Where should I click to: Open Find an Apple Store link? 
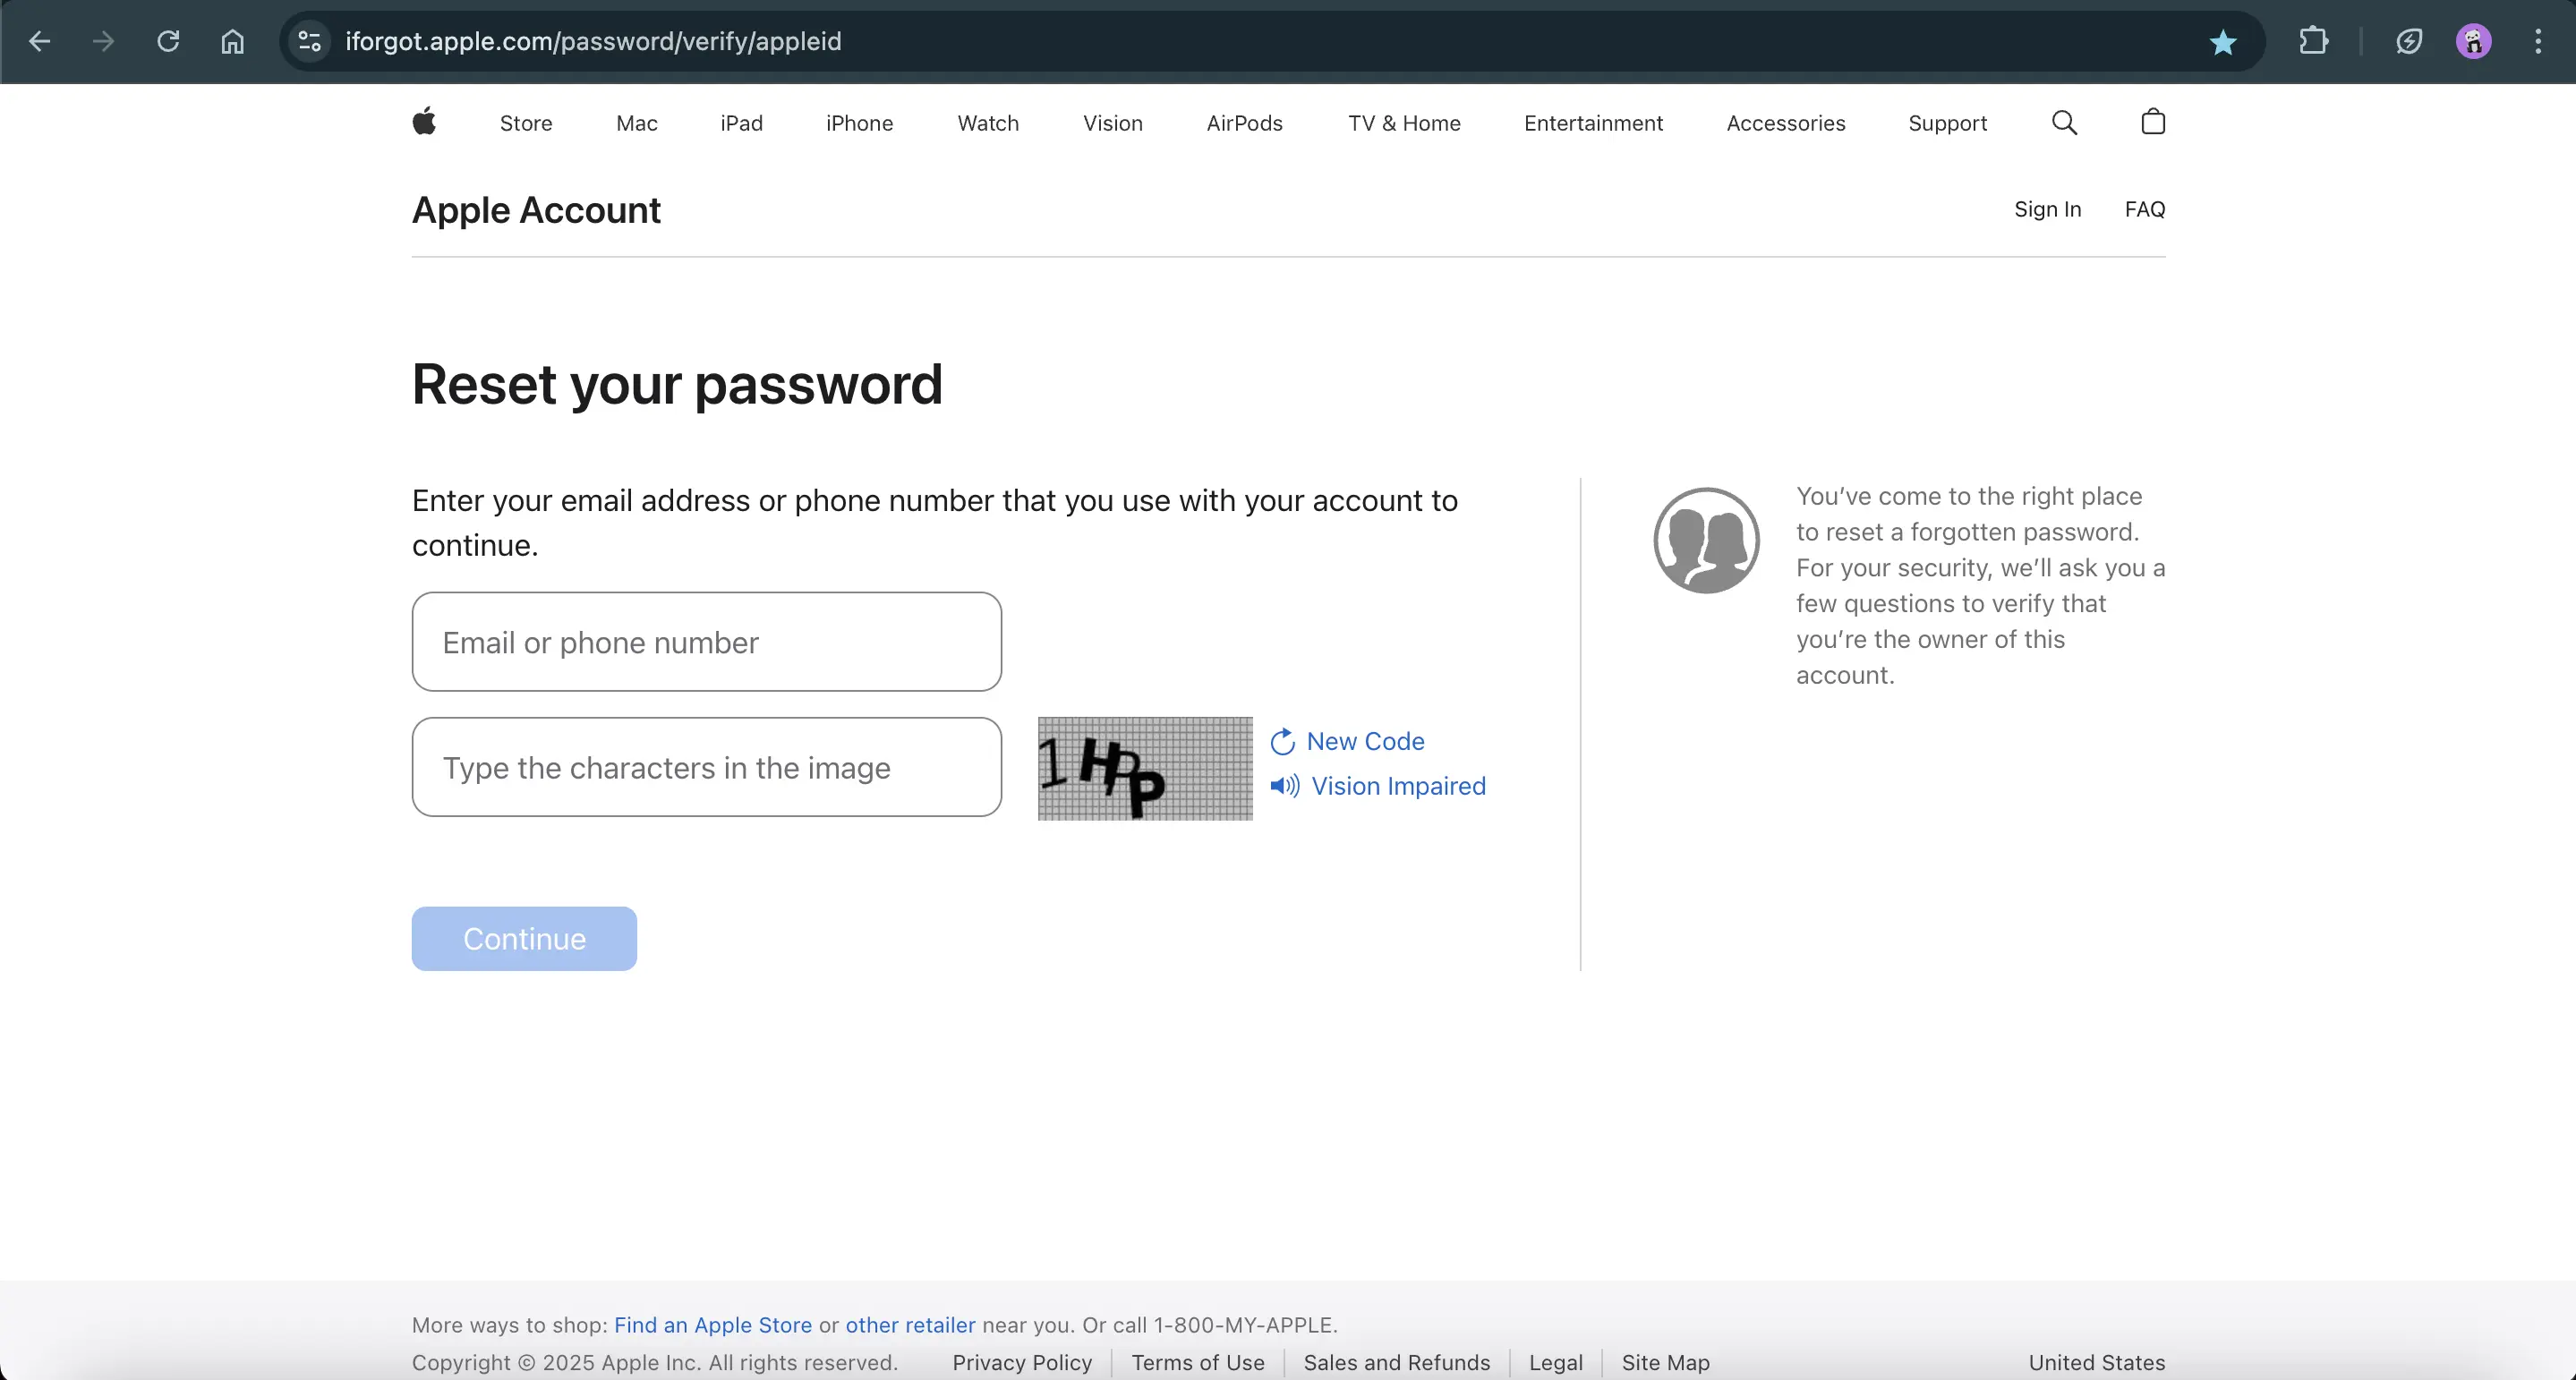pyautogui.click(x=713, y=1324)
